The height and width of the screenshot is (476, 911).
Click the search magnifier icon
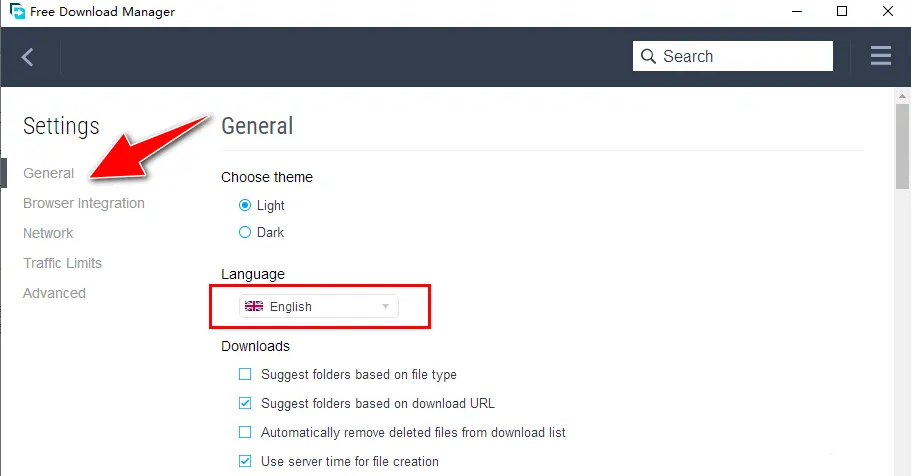pyautogui.click(x=648, y=56)
